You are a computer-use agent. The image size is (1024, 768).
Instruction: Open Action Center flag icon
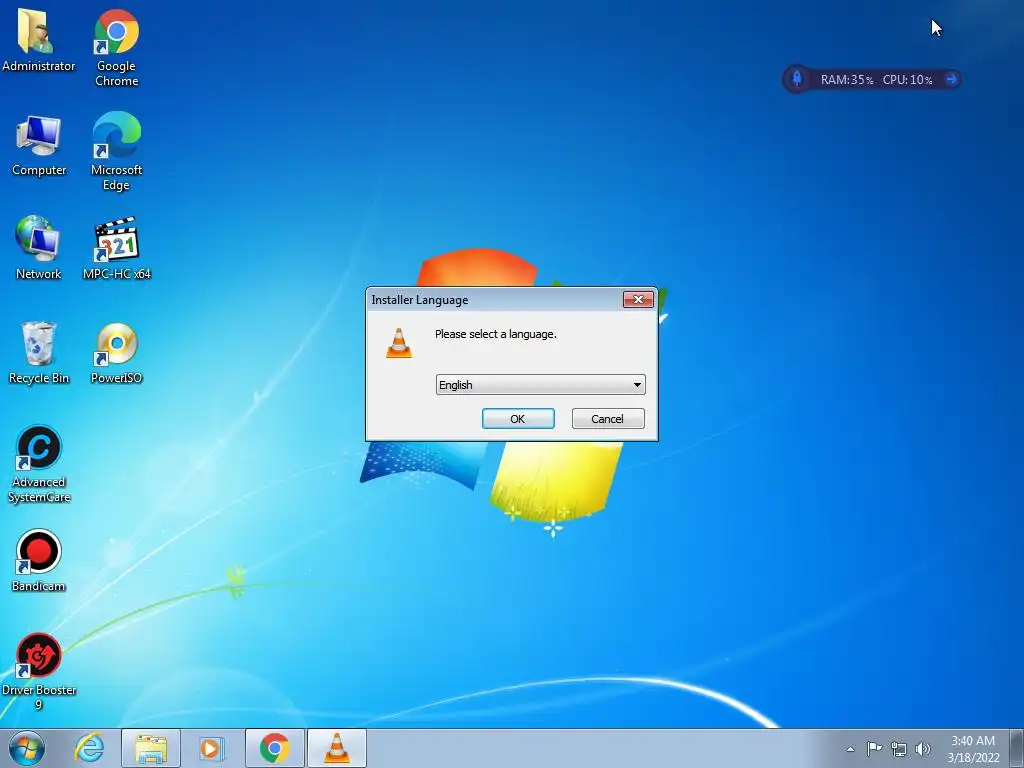pos(874,748)
